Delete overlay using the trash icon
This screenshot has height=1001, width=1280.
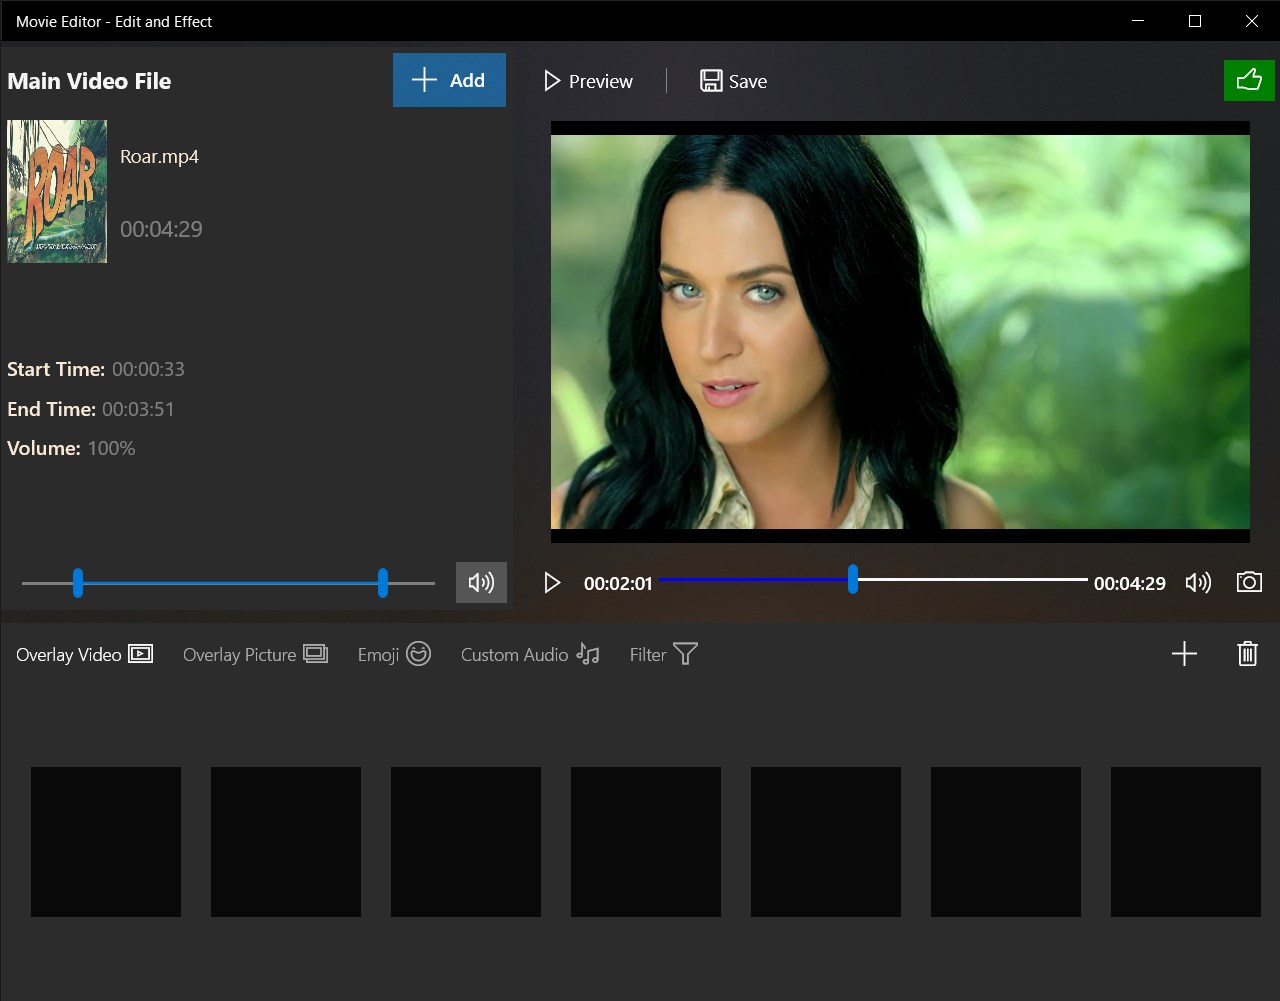point(1247,654)
